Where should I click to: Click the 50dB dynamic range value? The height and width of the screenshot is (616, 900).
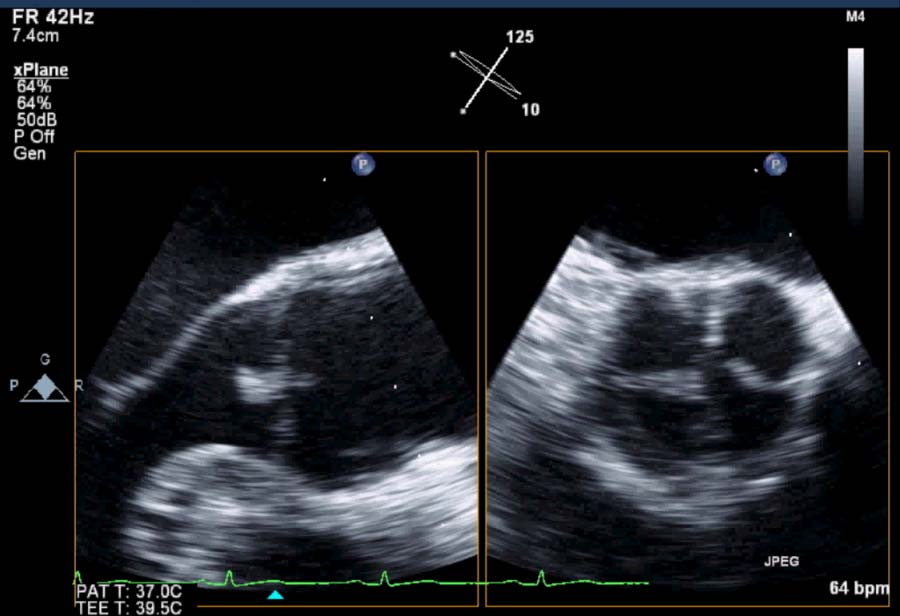click(38, 120)
